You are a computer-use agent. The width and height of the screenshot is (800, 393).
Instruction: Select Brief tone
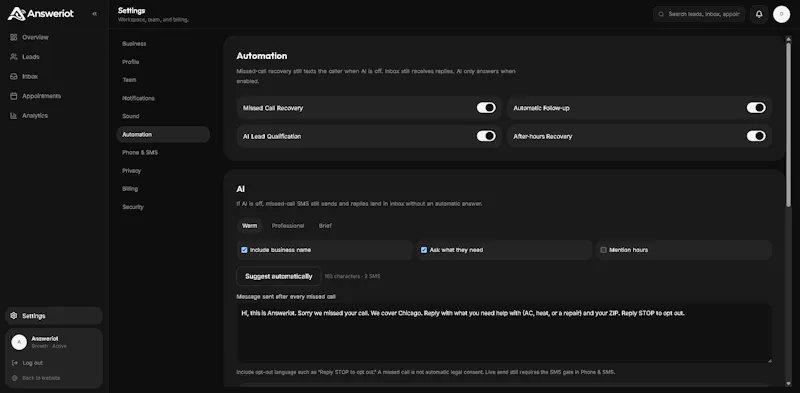pyautogui.click(x=325, y=226)
